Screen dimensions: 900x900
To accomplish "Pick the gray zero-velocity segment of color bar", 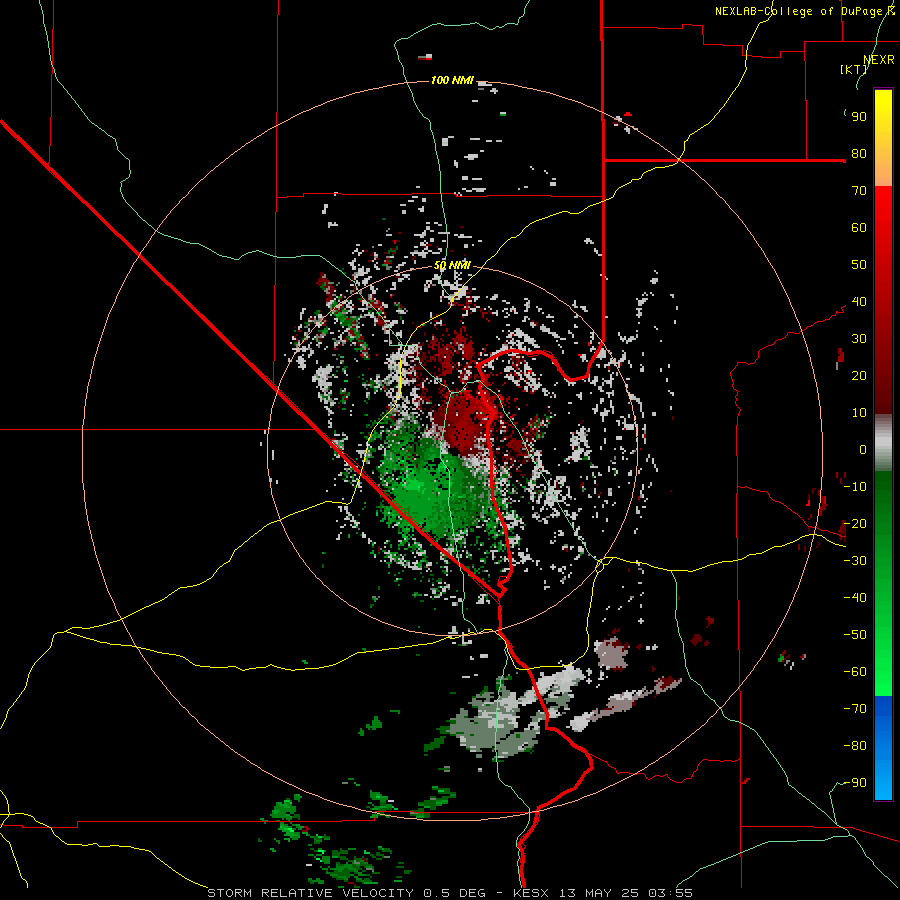I will [883, 442].
